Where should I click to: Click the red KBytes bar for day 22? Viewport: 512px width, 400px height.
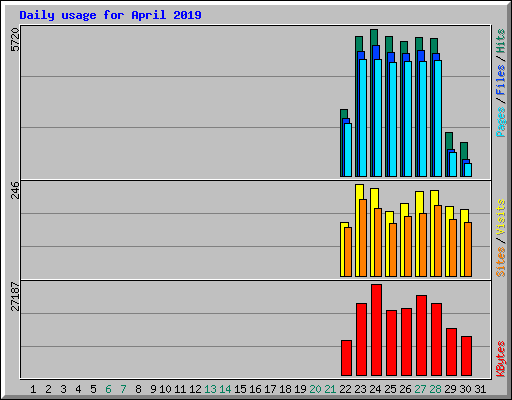[346, 358]
